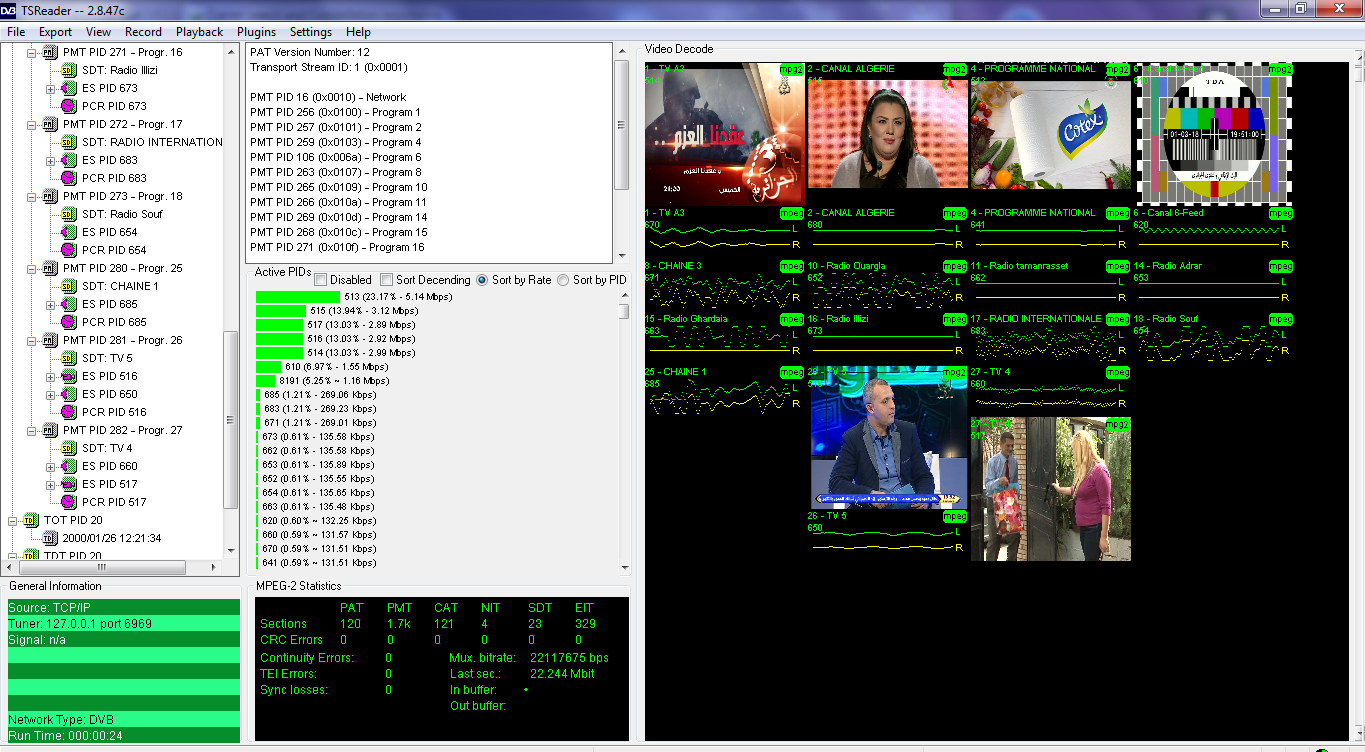Select the SDT: CHAINE 1 tree entry
The width and height of the screenshot is (1365, 752).
[120, 286]
